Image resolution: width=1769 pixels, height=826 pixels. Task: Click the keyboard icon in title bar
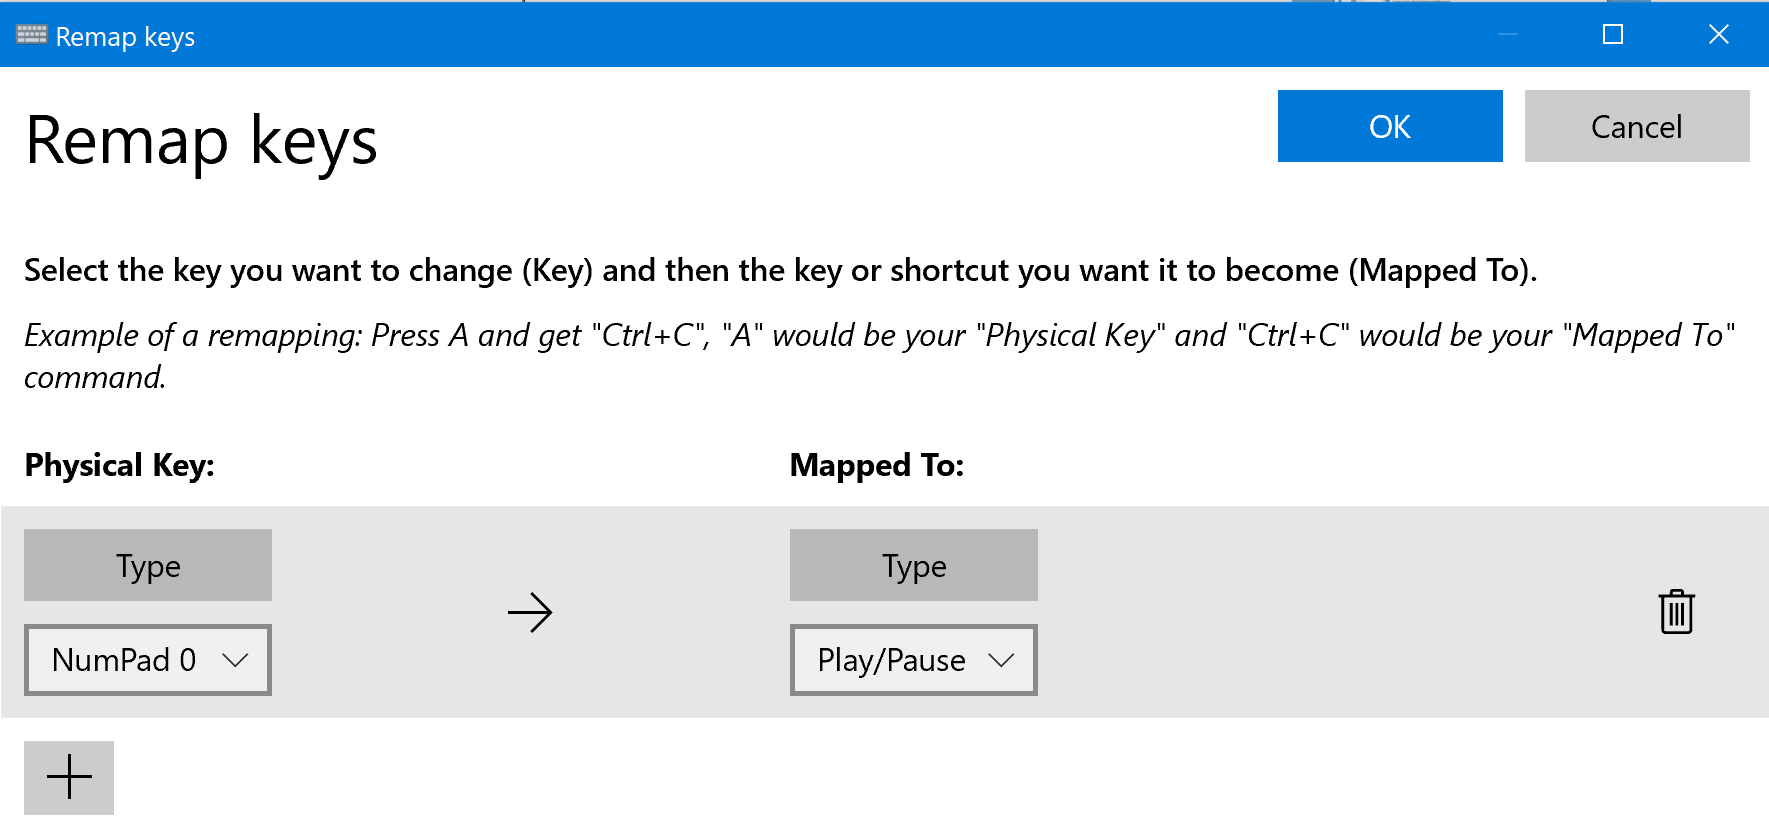pos(31,35)
